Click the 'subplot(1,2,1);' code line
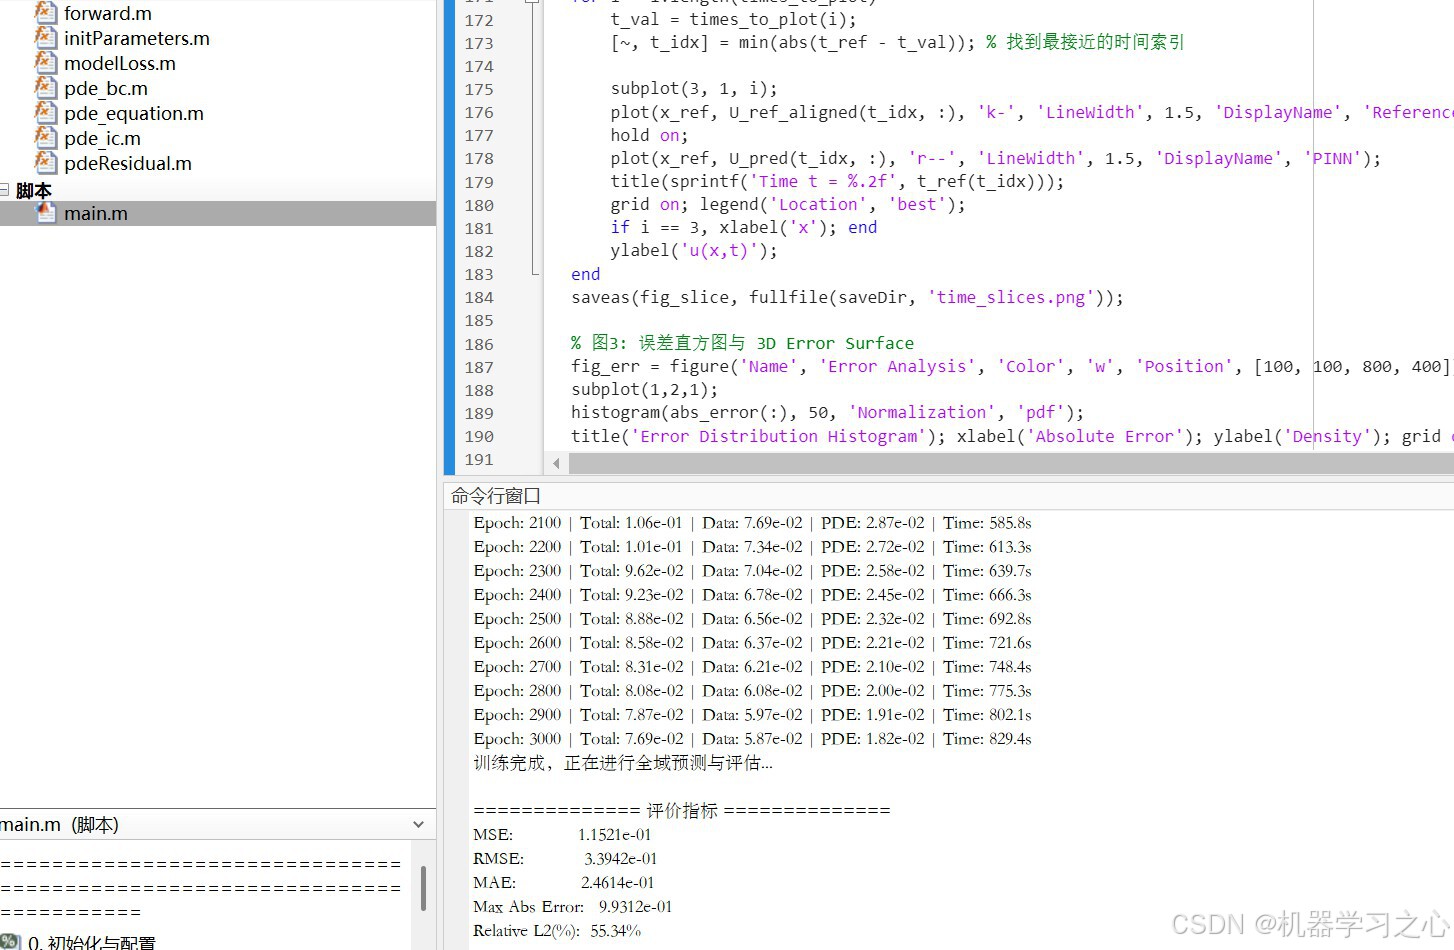Image resolution: width=1454 pixels, height=950 pixels. 644,389
